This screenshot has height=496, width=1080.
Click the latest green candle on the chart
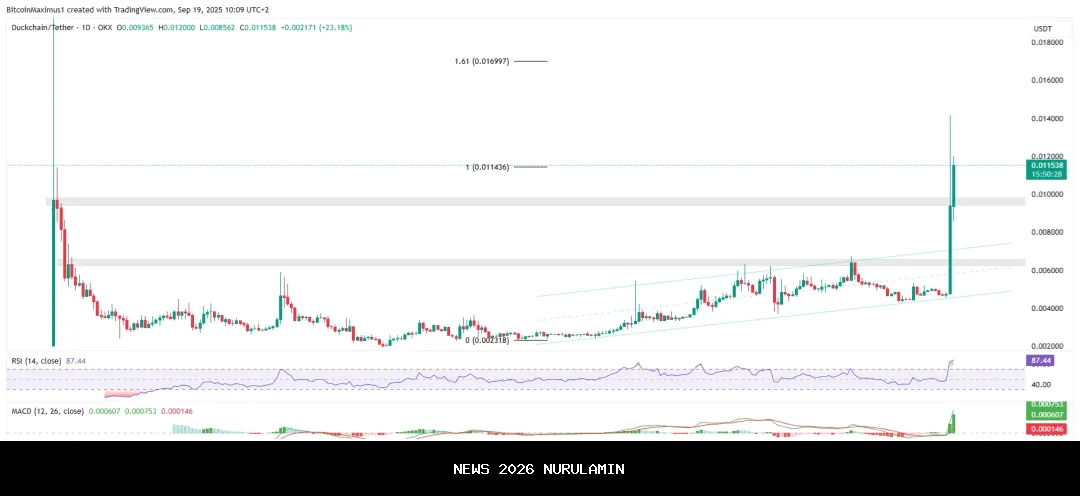954,190
